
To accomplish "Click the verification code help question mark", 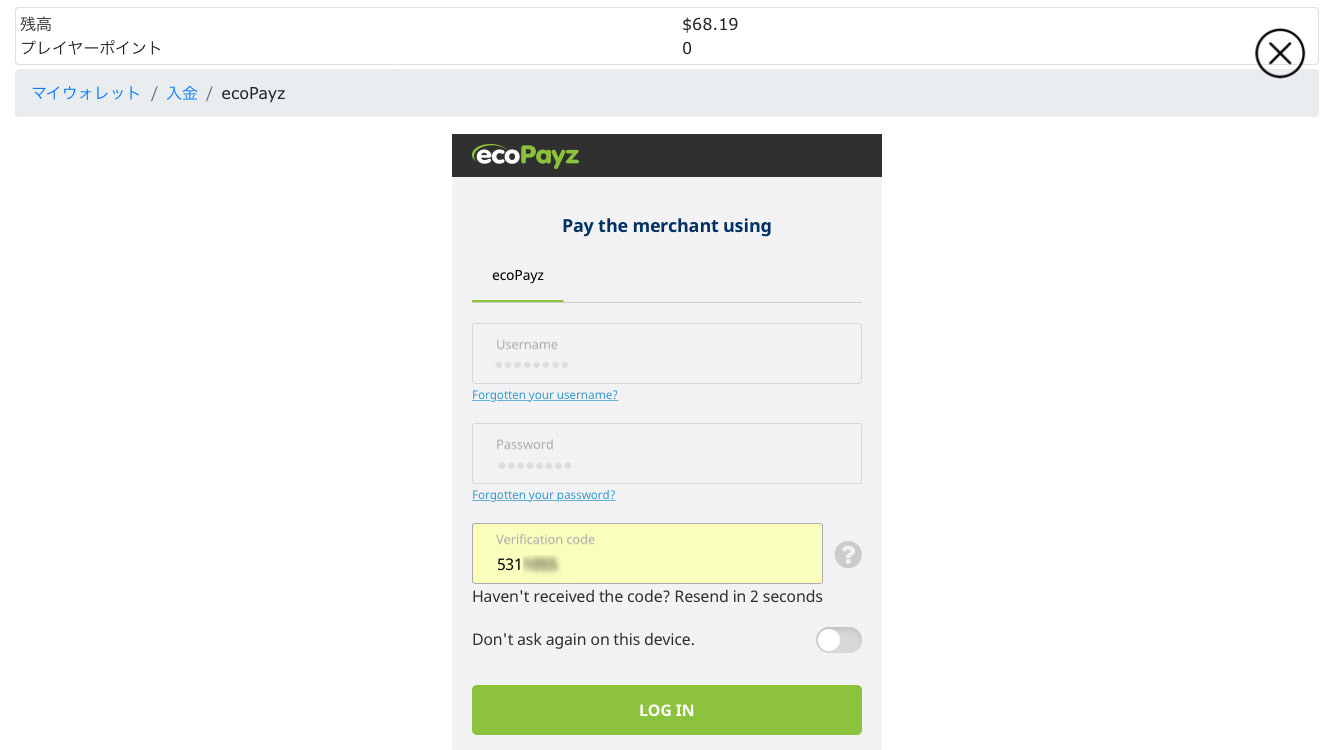I will [x=848, y=554].
